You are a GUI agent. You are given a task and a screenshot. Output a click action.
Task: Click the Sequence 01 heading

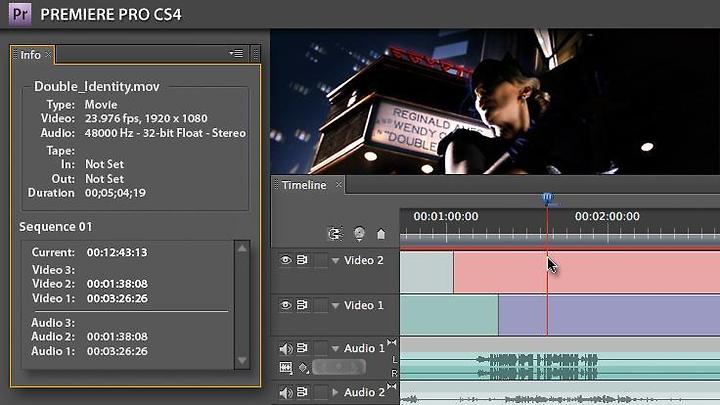pos(56,227)
